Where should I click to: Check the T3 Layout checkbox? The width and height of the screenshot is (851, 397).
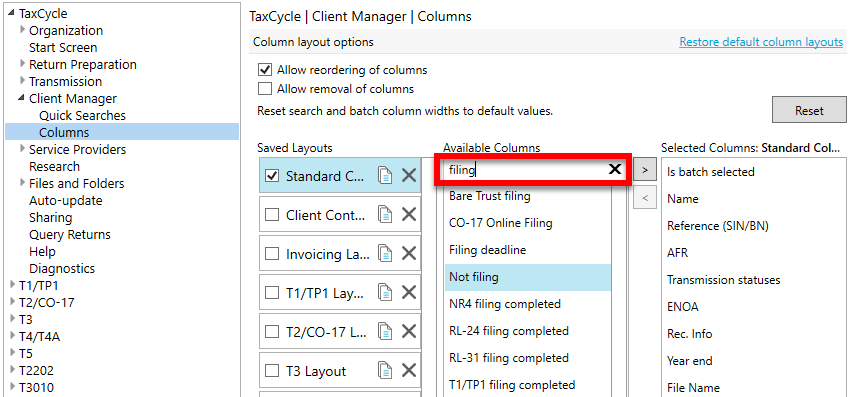click(x=272, y=371)
